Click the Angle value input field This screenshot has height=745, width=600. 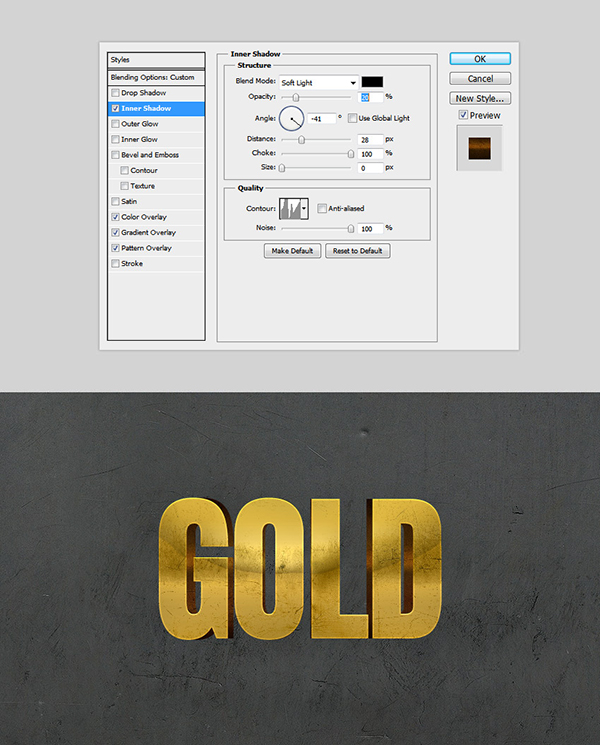[321, 118]
